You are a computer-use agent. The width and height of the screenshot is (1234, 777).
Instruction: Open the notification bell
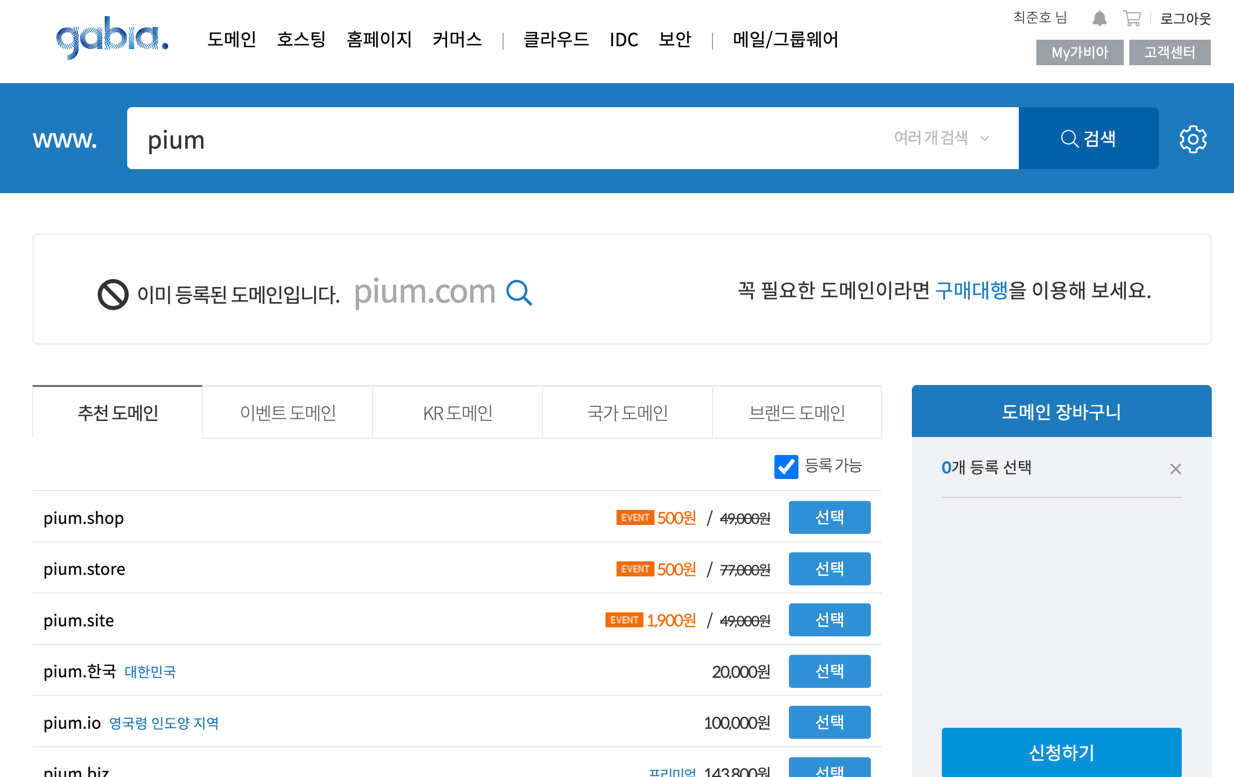(x=1099, y=18)
